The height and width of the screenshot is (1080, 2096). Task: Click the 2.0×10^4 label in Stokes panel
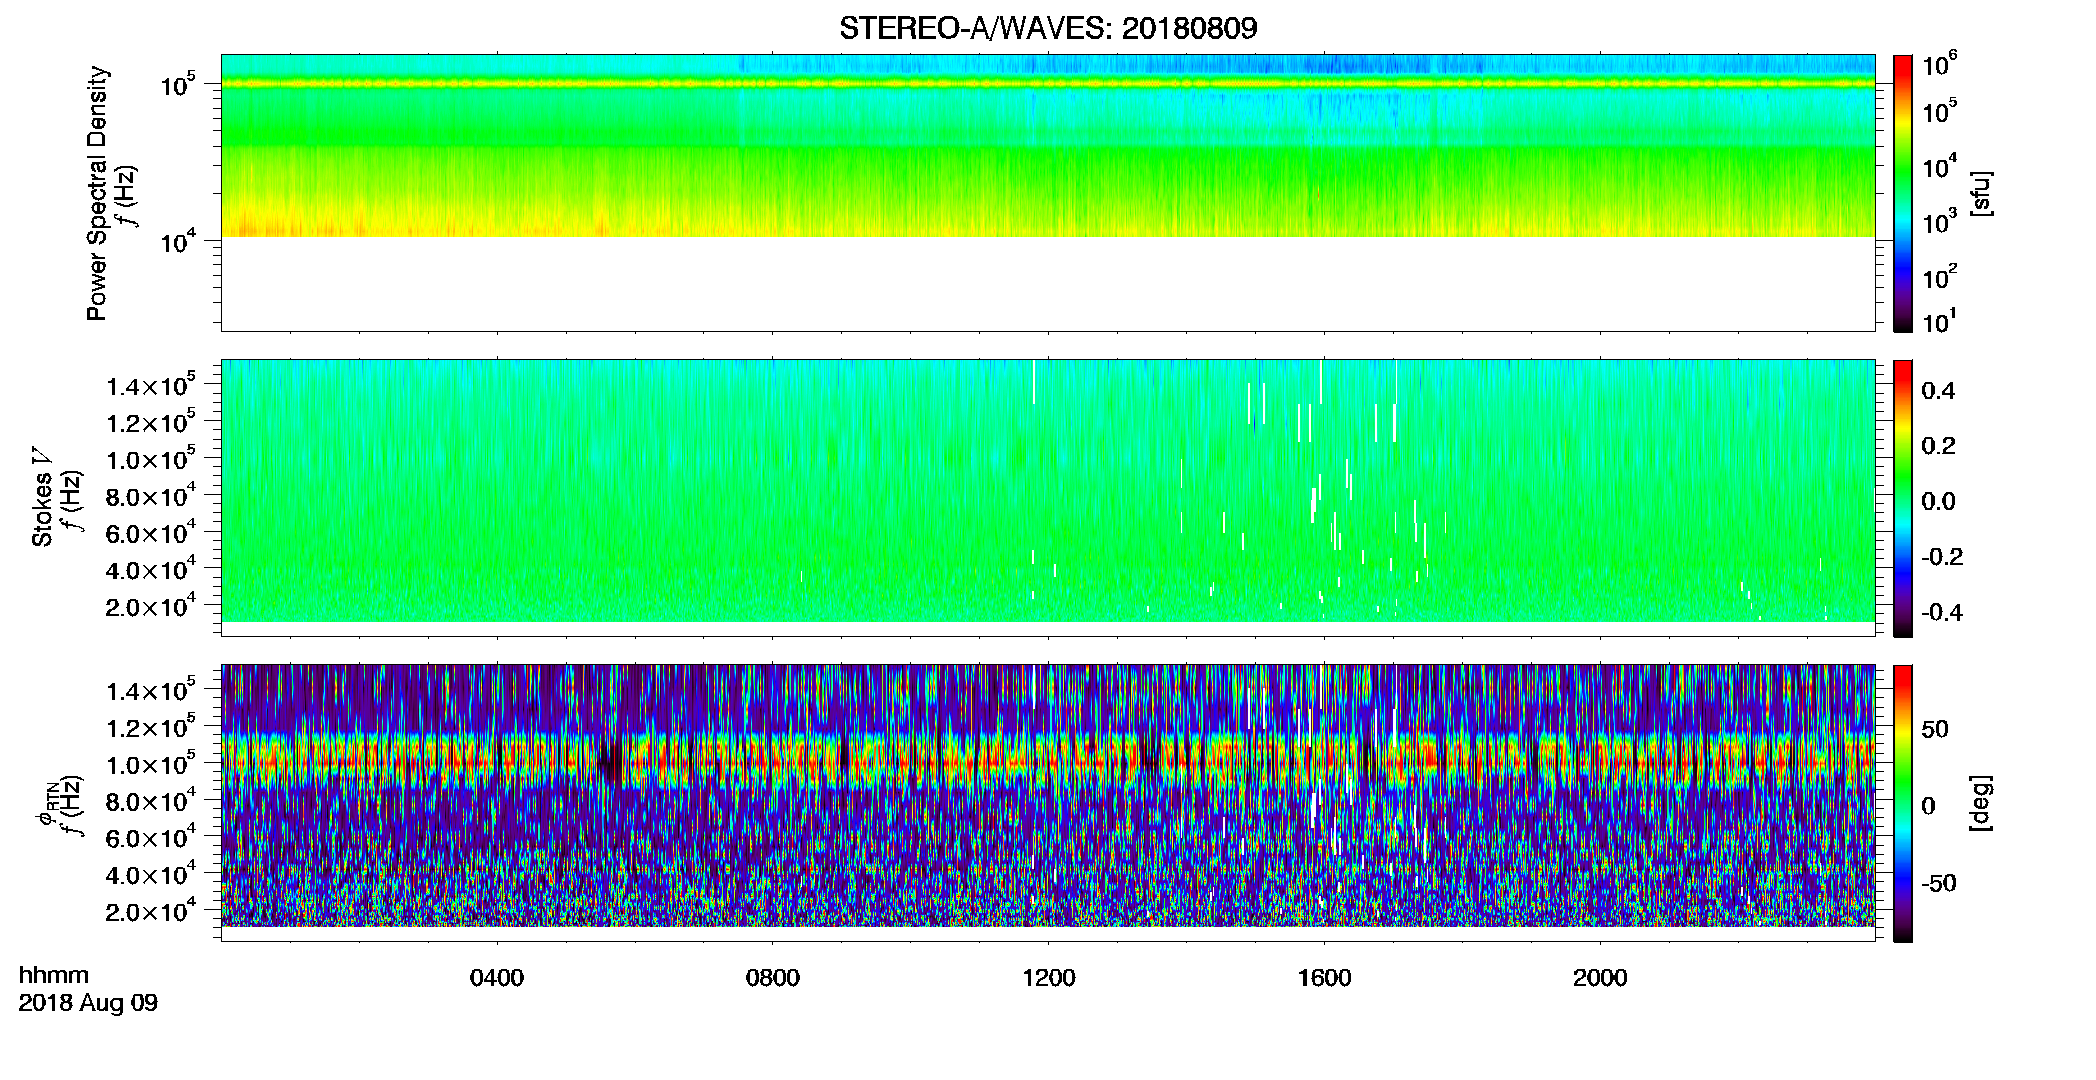tap(151, 606)
